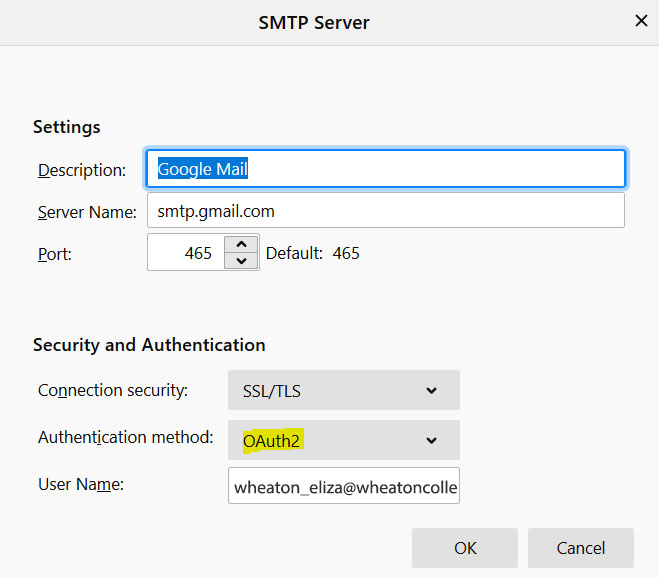
Task: Click the Port label
Action: click(55, 254)
